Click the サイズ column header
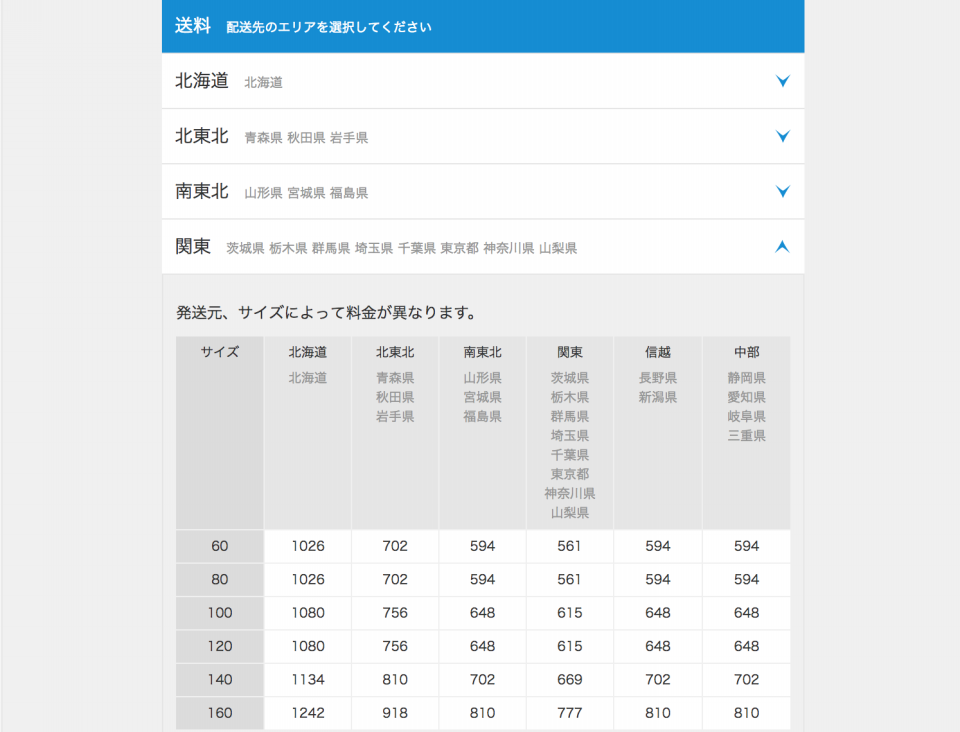Image resolution: width=960 pixels, height=732 pixels. click(220, 352)
